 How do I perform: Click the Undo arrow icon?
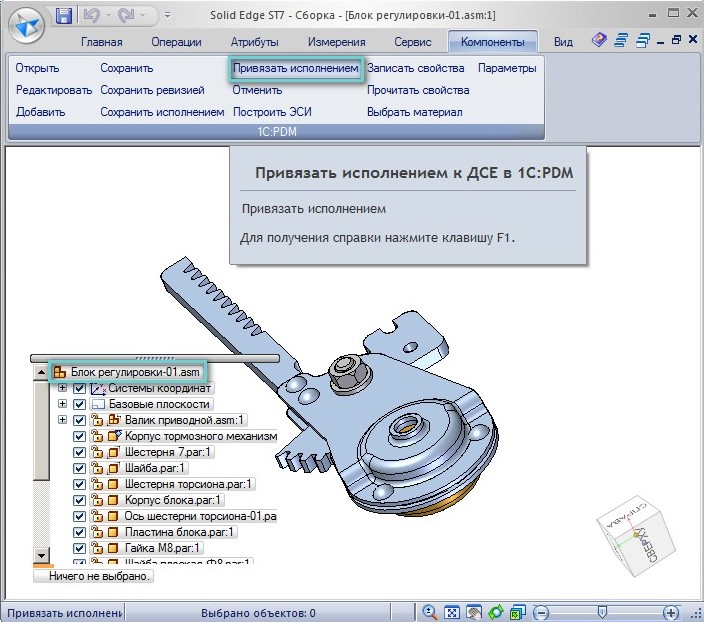click(91, 16)
